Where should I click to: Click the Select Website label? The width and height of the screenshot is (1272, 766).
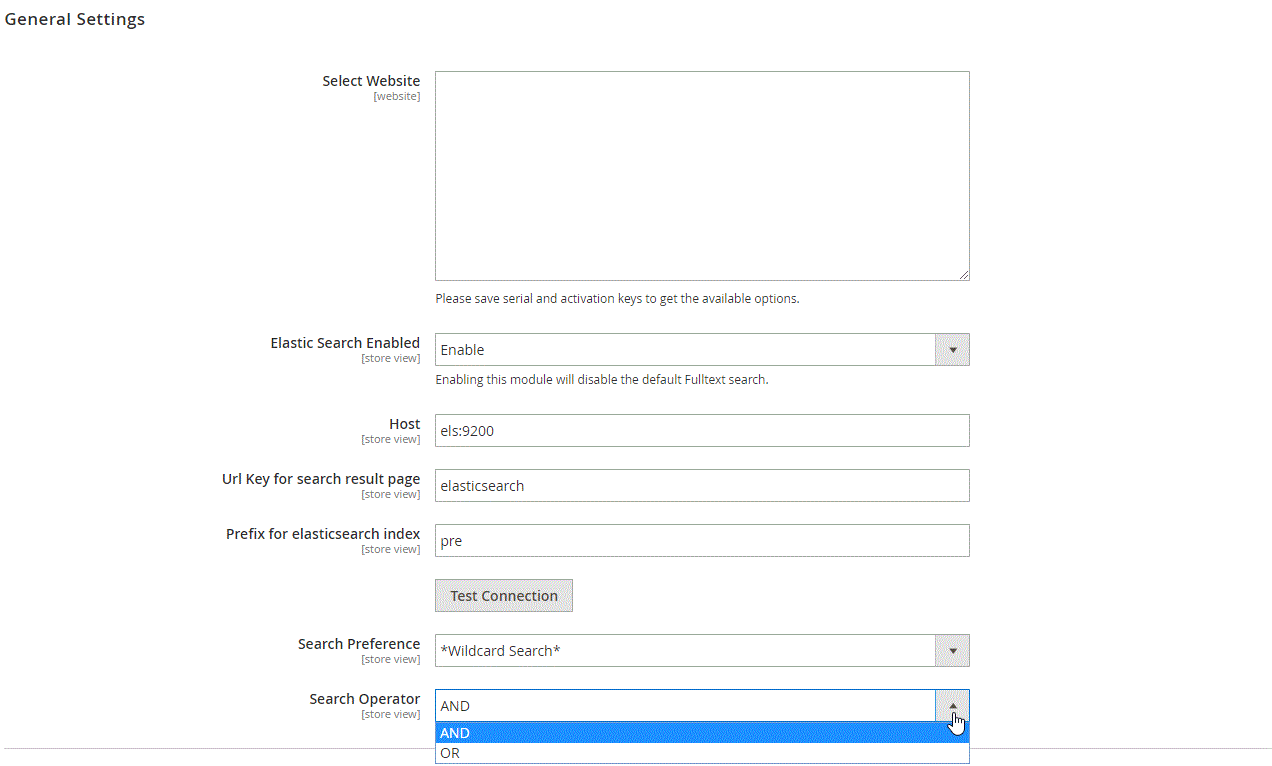point(371,81)
